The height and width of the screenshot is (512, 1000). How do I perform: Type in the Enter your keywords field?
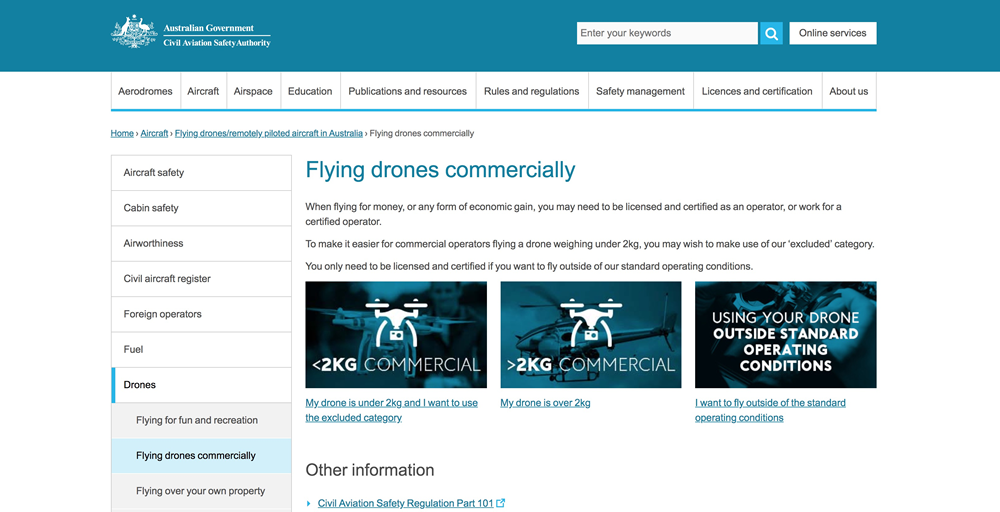coord(666,33)
